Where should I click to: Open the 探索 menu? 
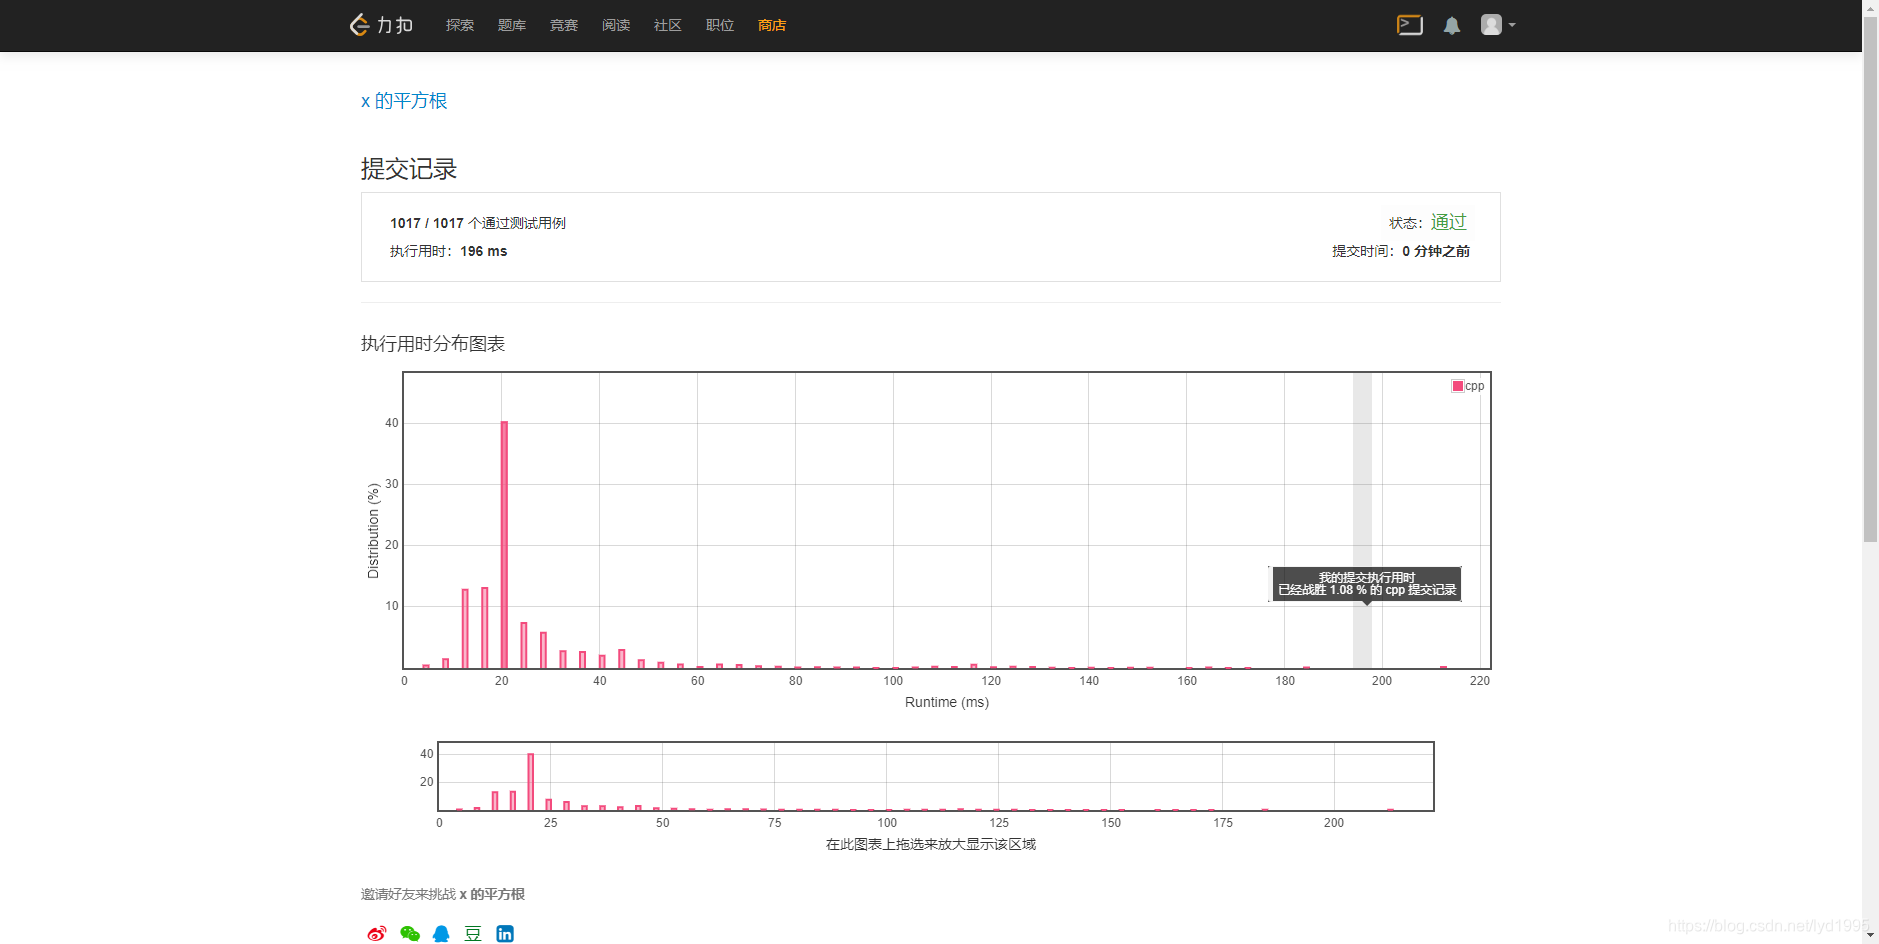tap(460, 25)
